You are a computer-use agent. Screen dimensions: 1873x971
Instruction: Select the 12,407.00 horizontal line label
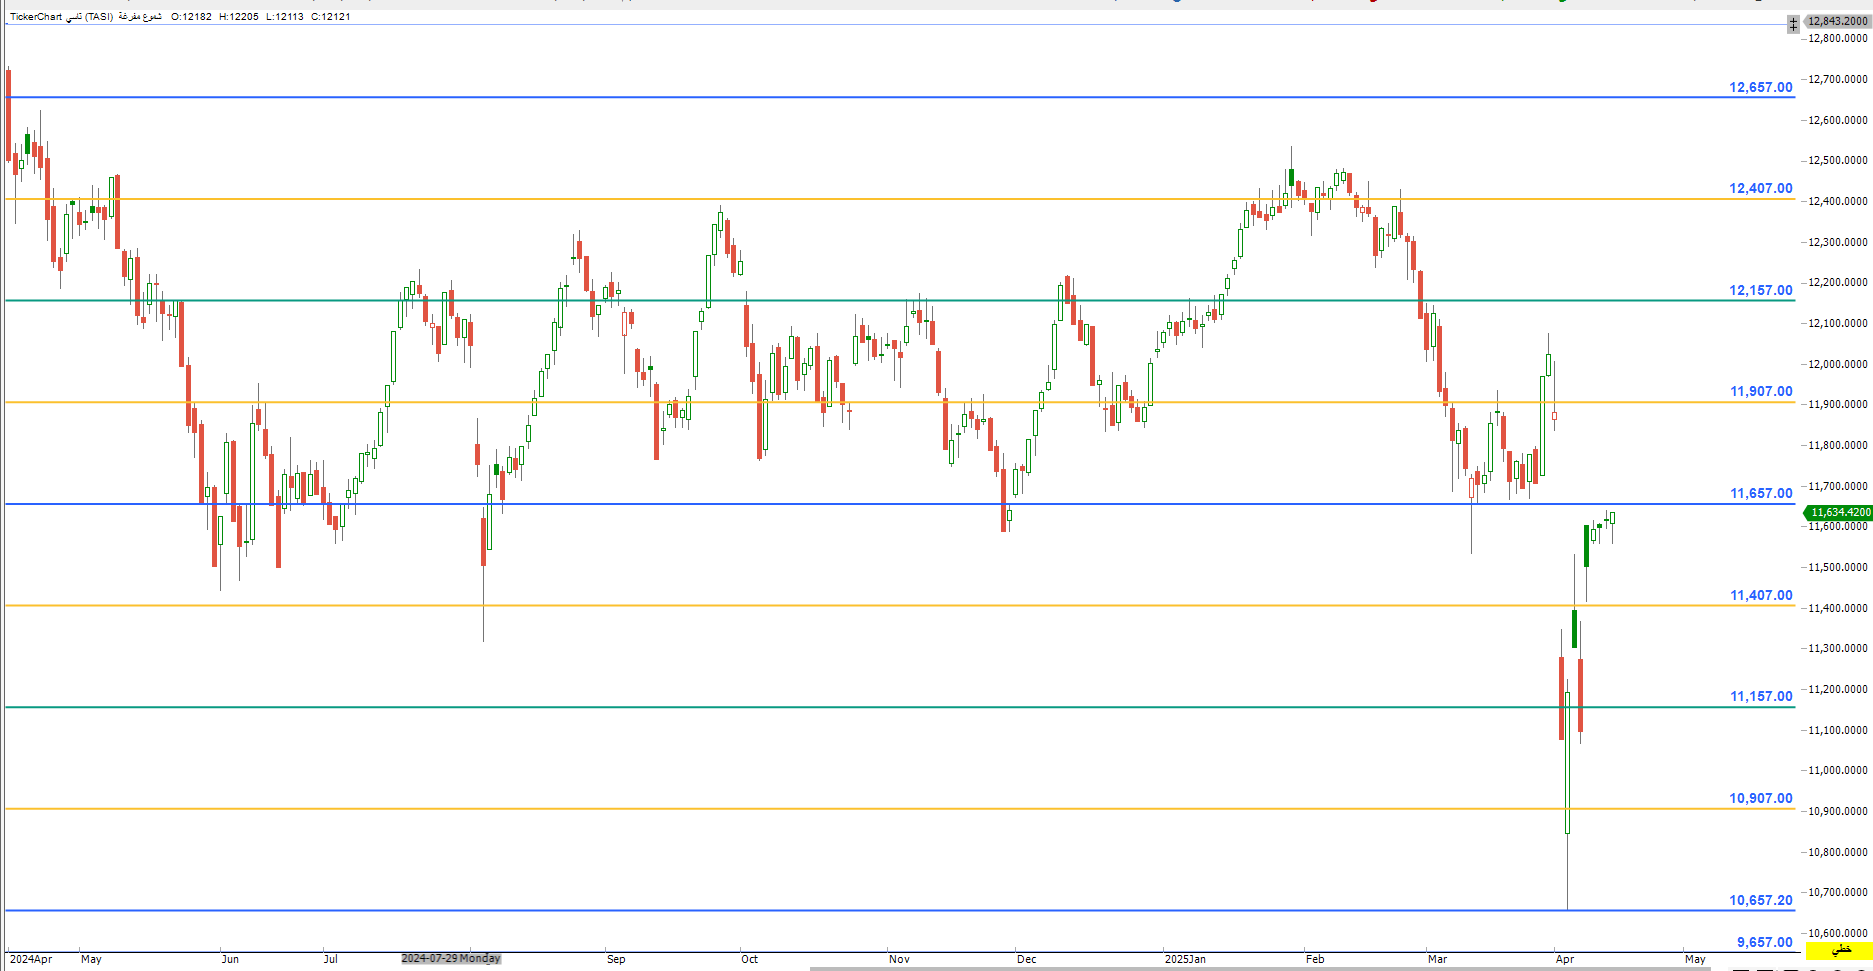point(1760,188)
